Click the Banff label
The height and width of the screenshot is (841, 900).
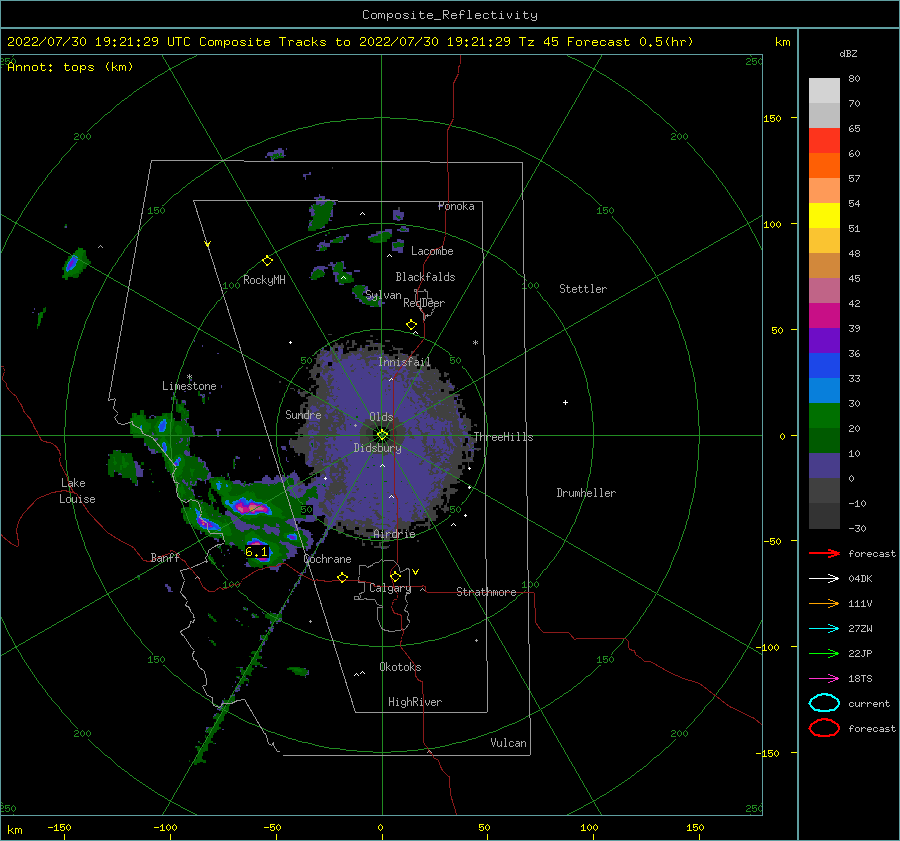pyautogui.click(x=165, y=557)
